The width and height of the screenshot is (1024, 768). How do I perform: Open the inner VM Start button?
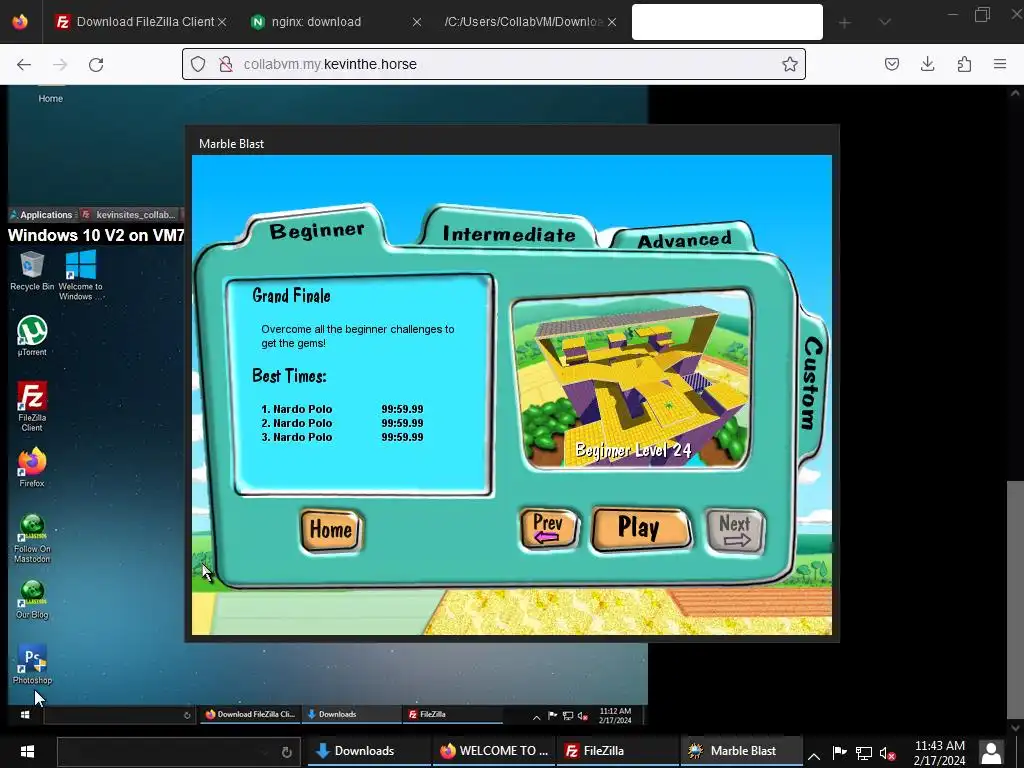[x=25, y=714]
